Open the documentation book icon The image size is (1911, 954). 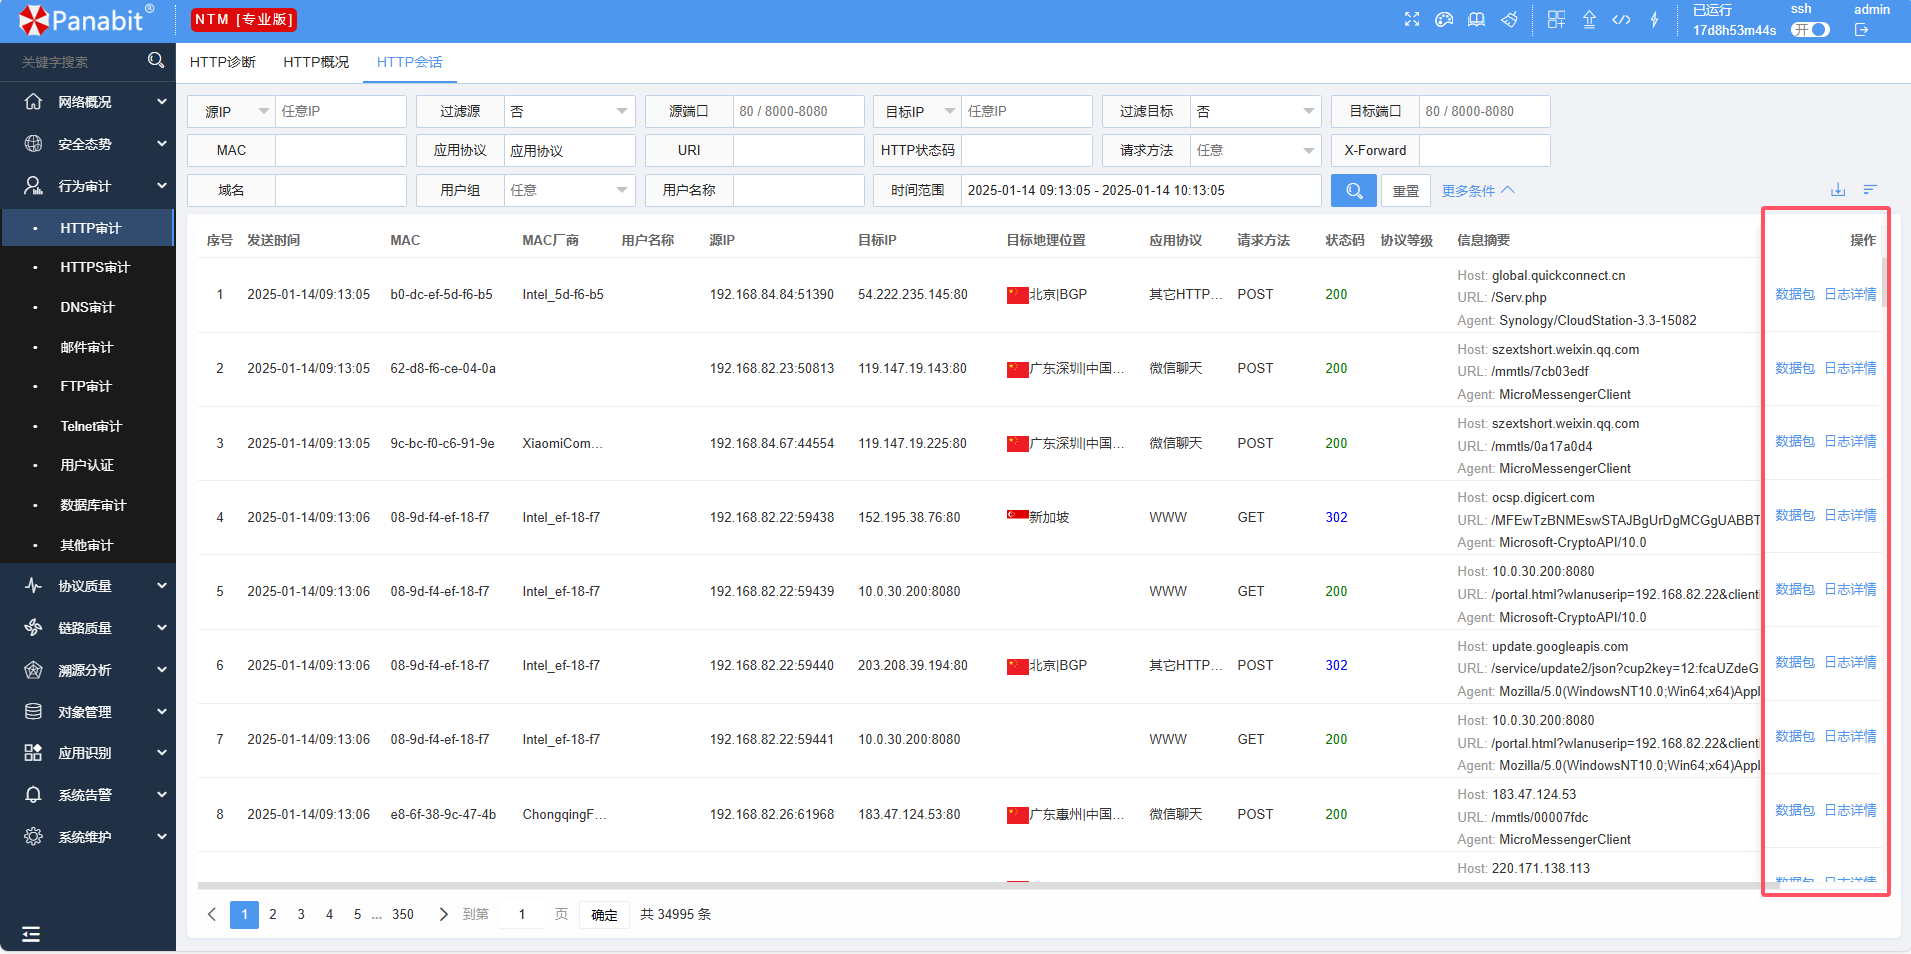point(1476,20)
